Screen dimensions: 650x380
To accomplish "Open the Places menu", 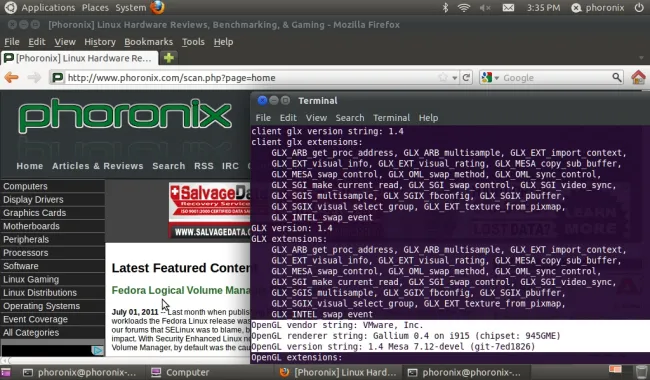I will click(95, 7).
